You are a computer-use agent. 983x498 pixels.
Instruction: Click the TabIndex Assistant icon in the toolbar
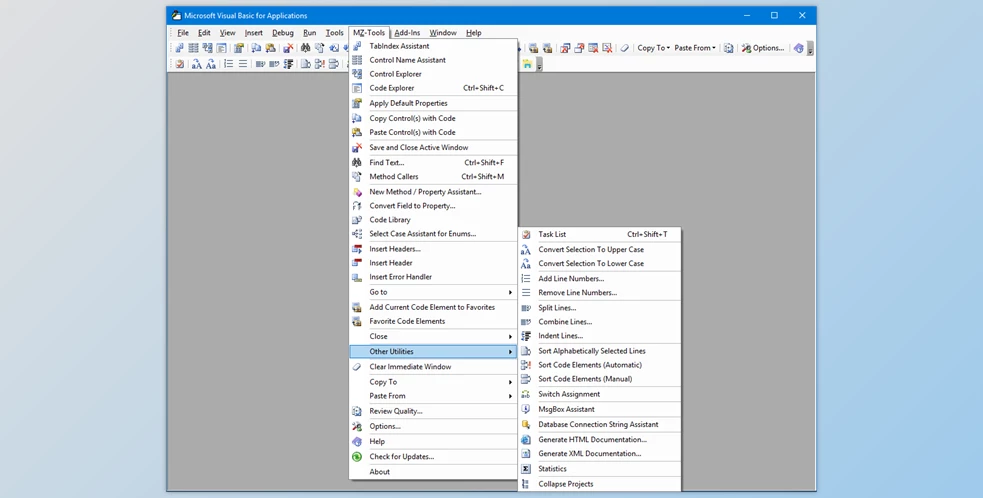179,48
